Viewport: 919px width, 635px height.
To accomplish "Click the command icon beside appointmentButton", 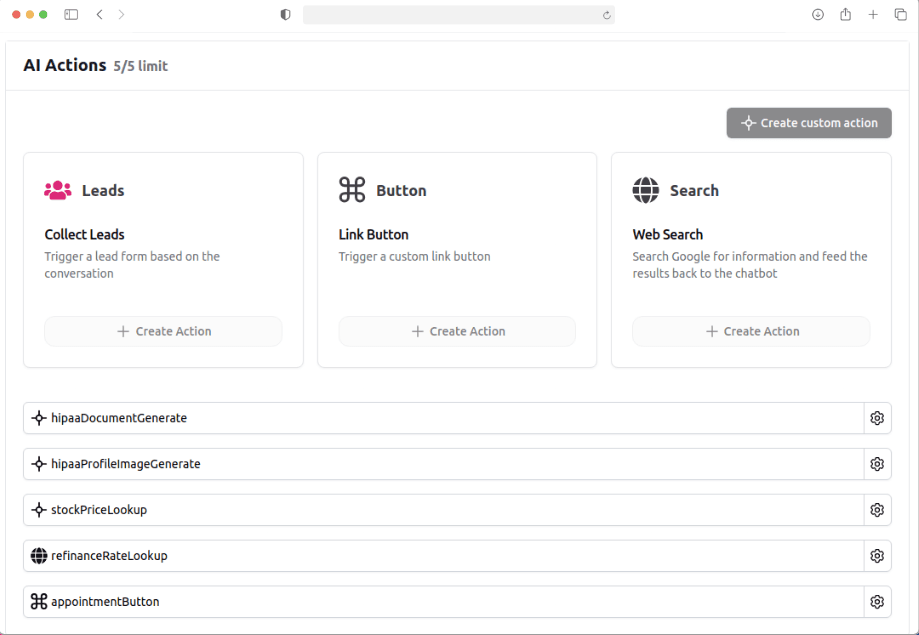I will coord(39,602).
